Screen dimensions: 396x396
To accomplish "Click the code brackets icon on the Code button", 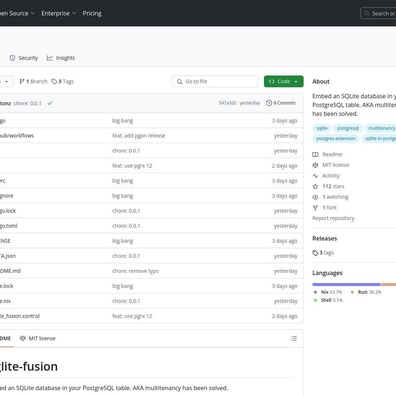I will [272, 81].
